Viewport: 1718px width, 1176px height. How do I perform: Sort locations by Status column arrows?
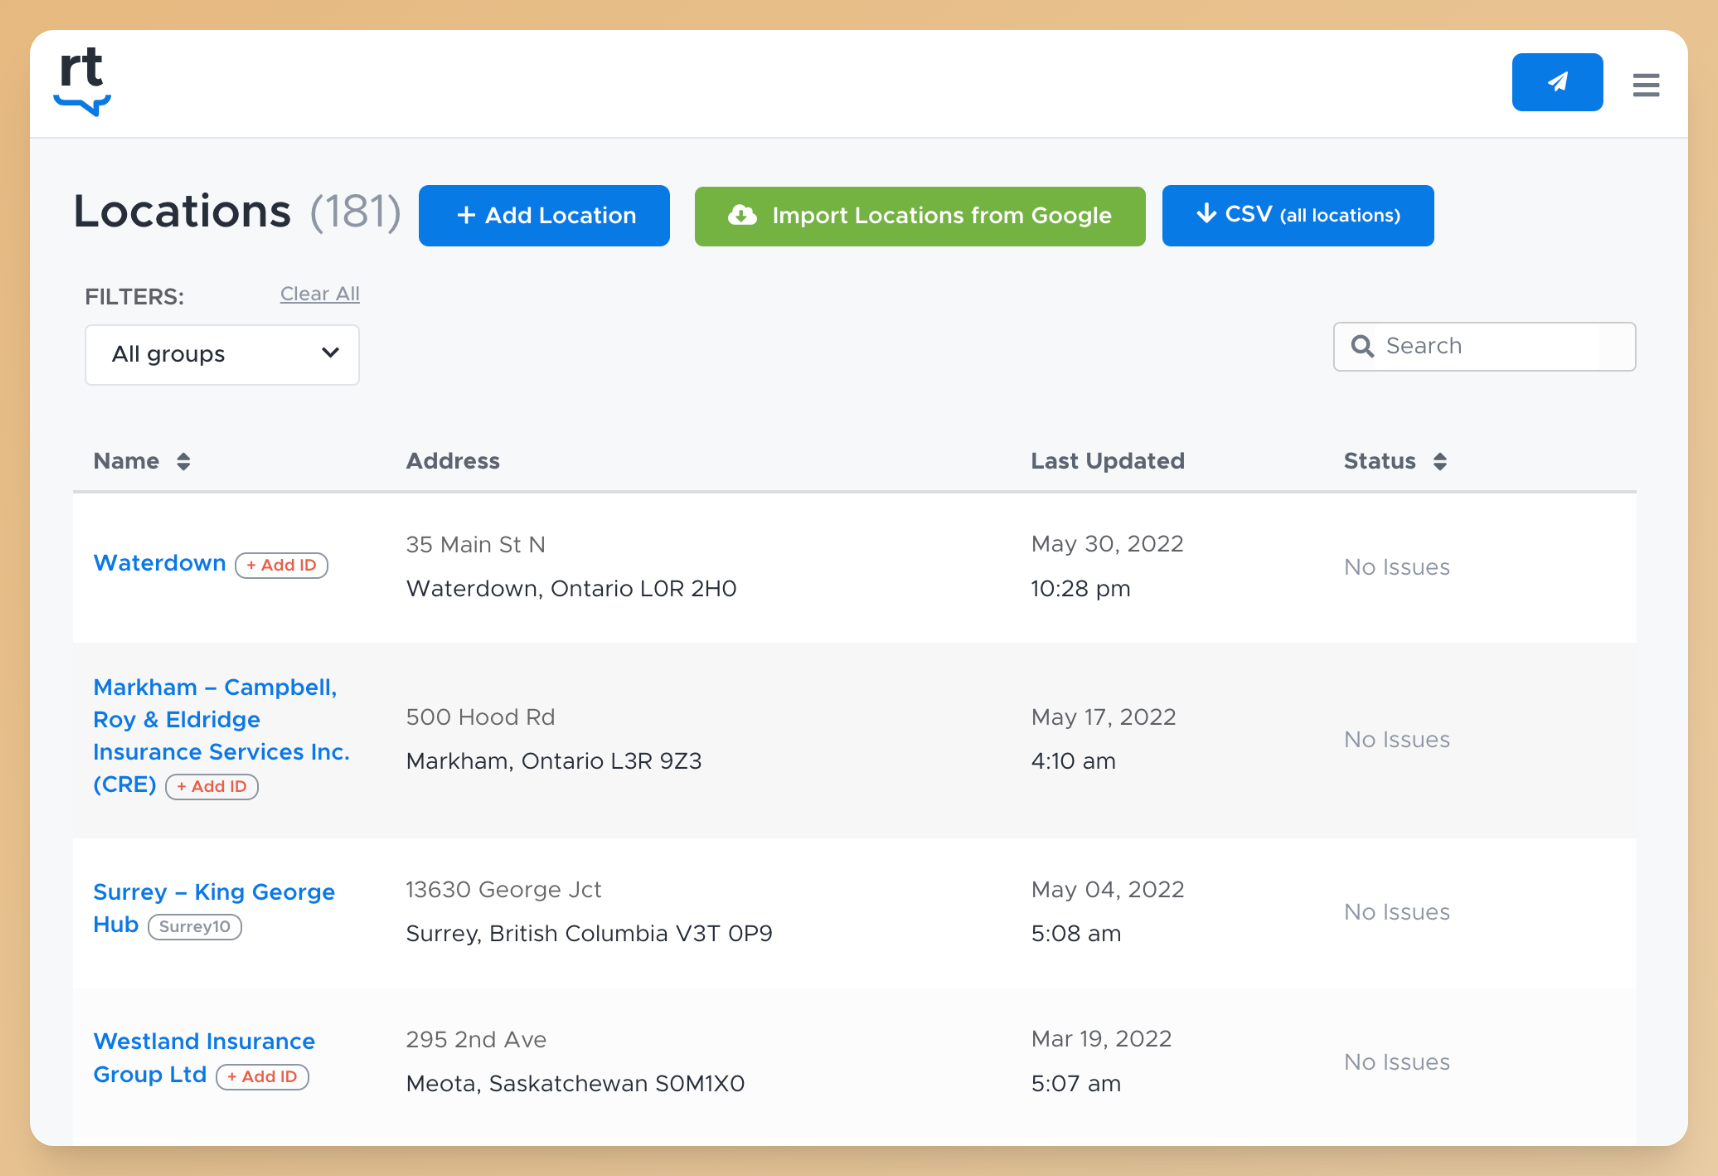click(1439, 461)
